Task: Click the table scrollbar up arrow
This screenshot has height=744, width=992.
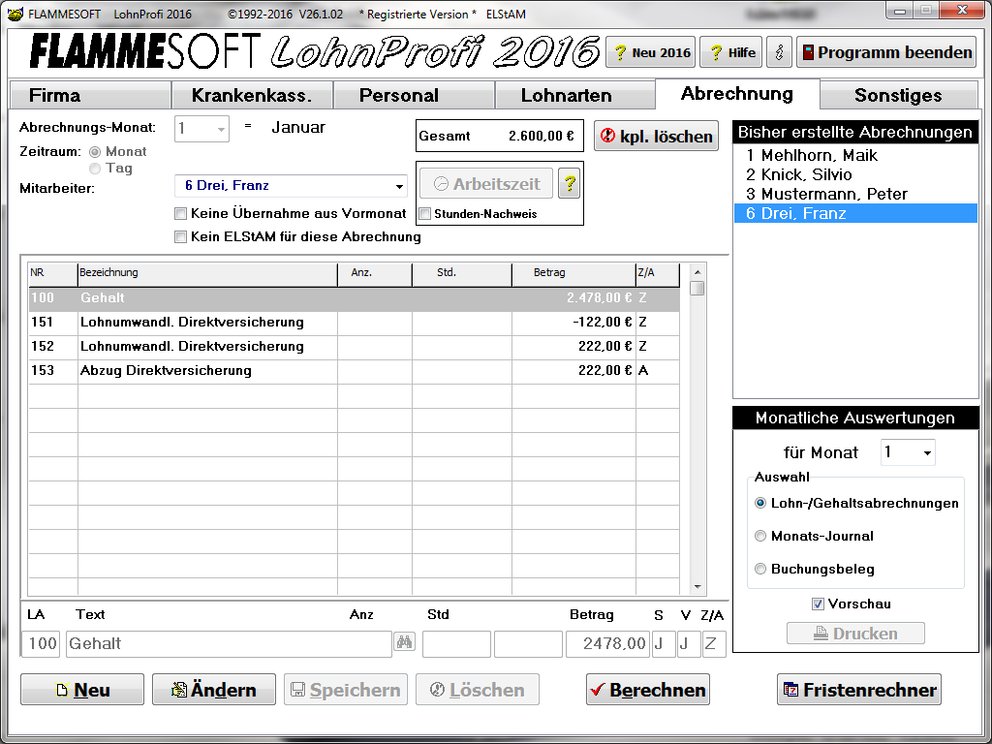Action: pyautogui.click(x=697, y=272)
